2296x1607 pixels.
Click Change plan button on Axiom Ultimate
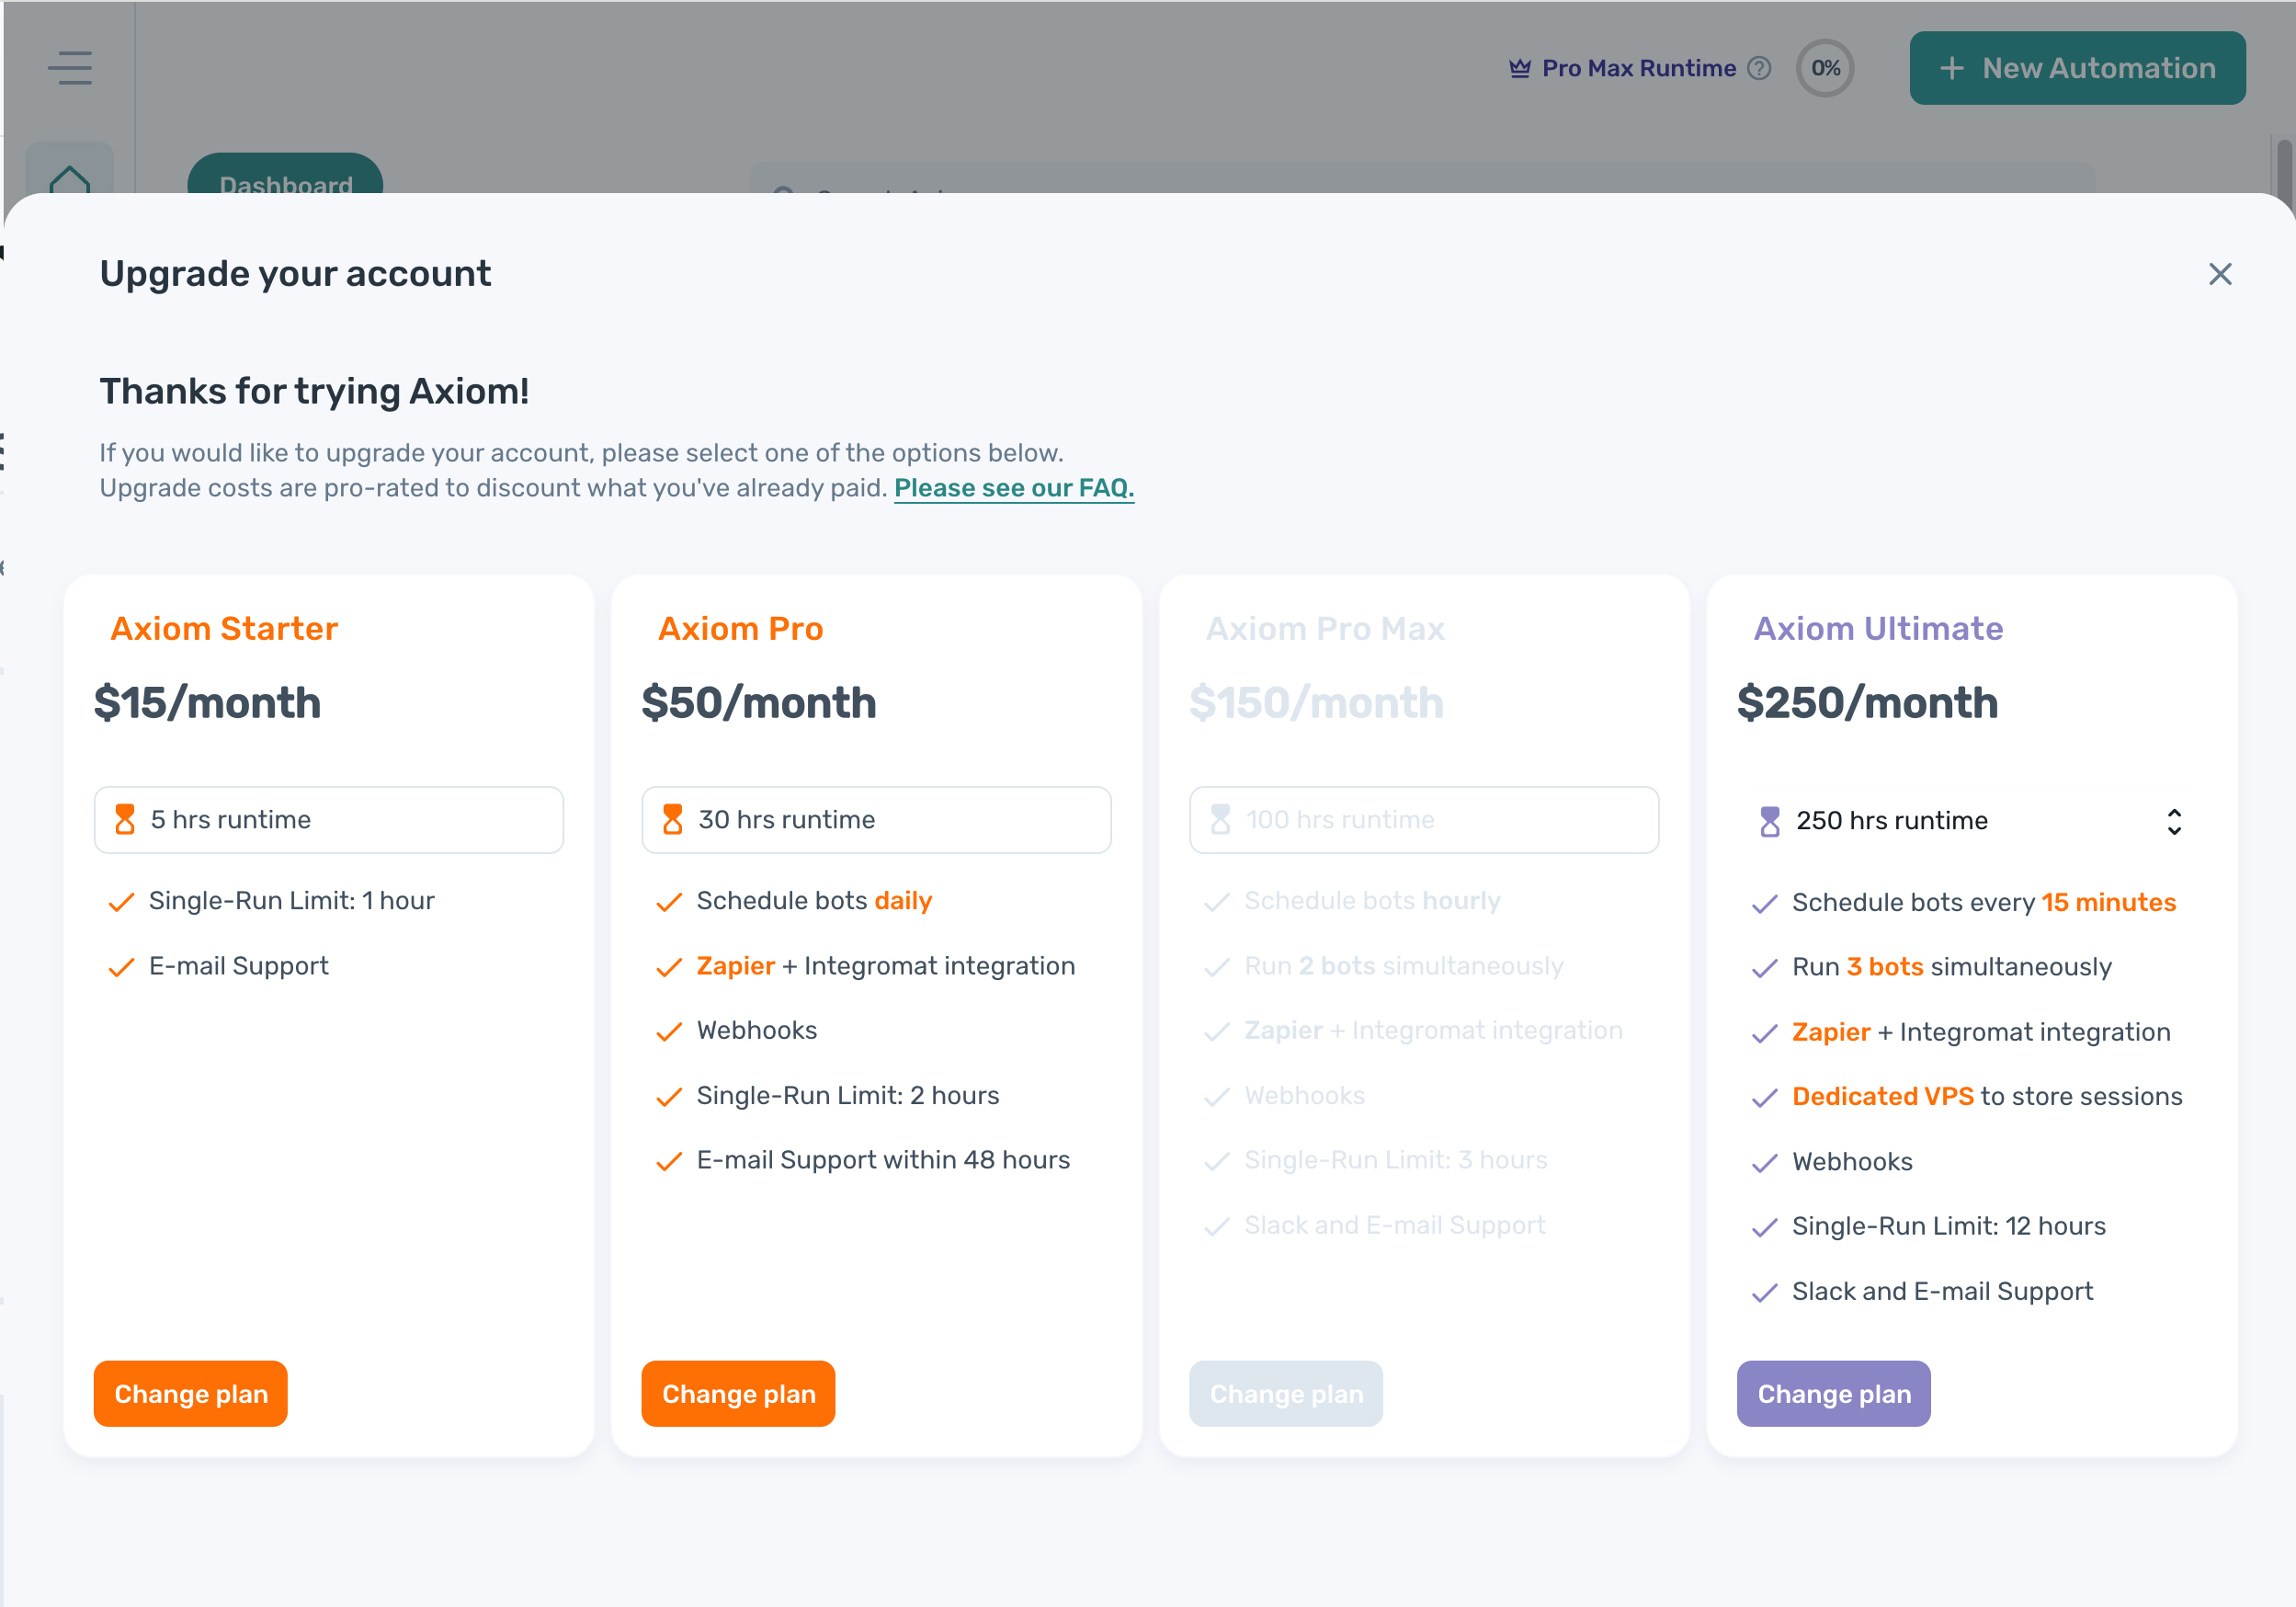1834,1394
